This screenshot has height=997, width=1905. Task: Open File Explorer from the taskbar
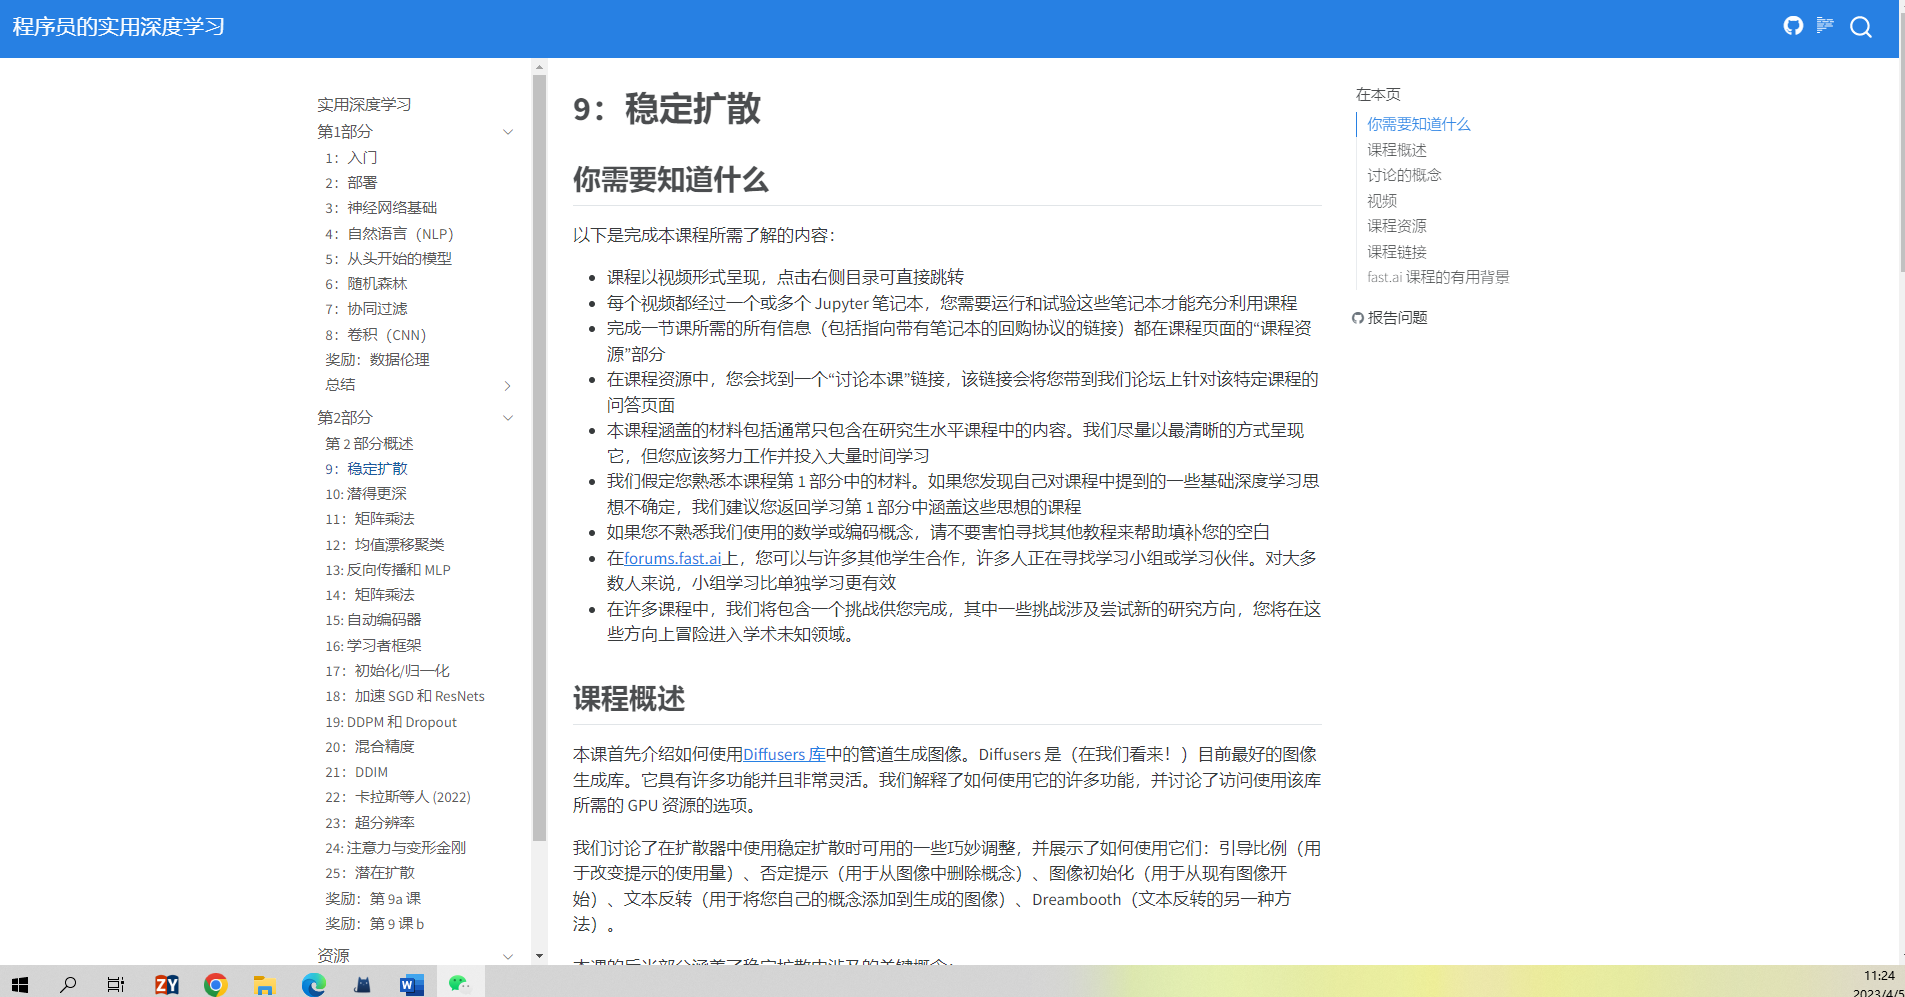click(x=264, y=984)
